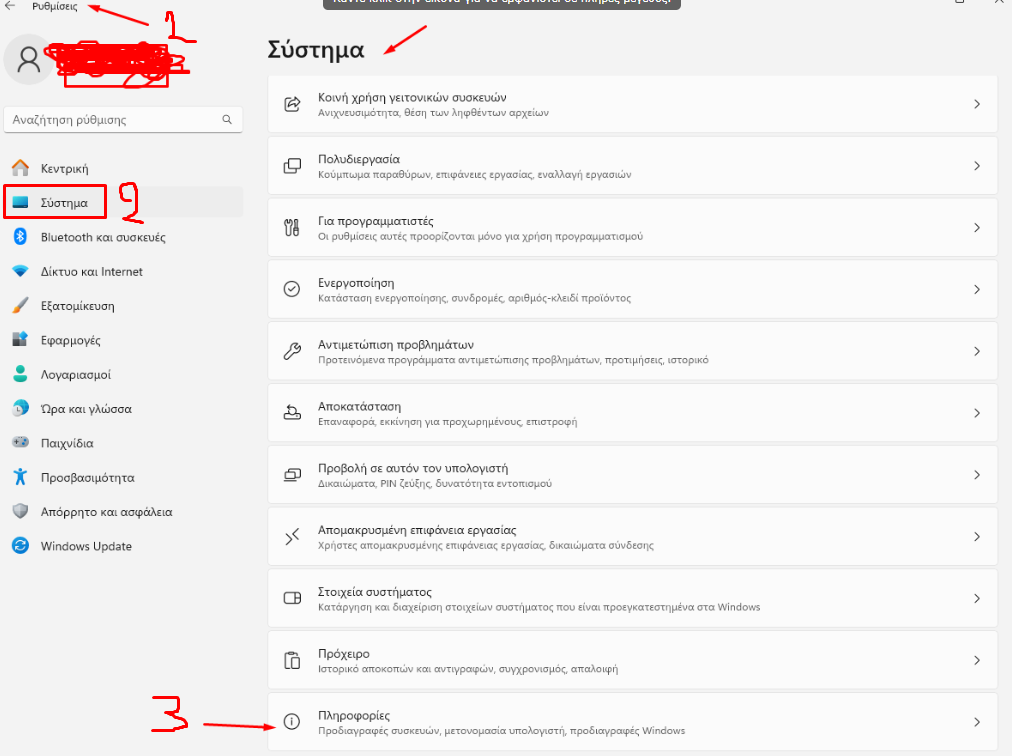Open Για προγραμματιστές settings row
Screen dimensions: 1012x756
[632, 228]
